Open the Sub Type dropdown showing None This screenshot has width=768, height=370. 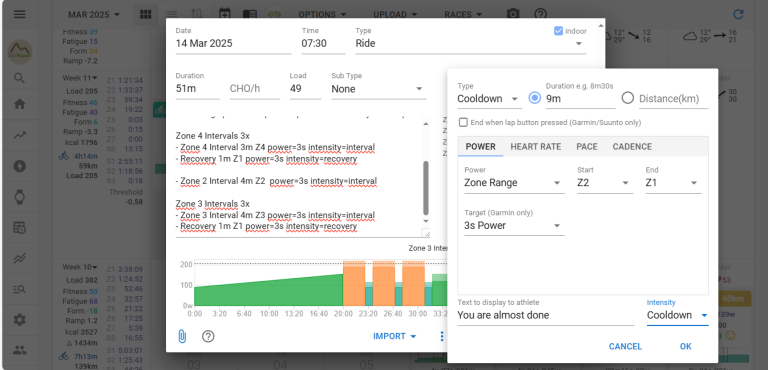(x=379, y=89)
